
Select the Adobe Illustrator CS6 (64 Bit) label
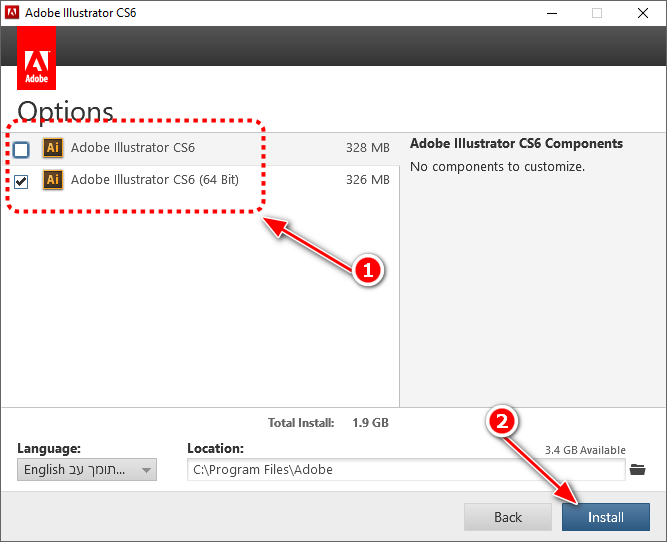click(x=154, y=181)
